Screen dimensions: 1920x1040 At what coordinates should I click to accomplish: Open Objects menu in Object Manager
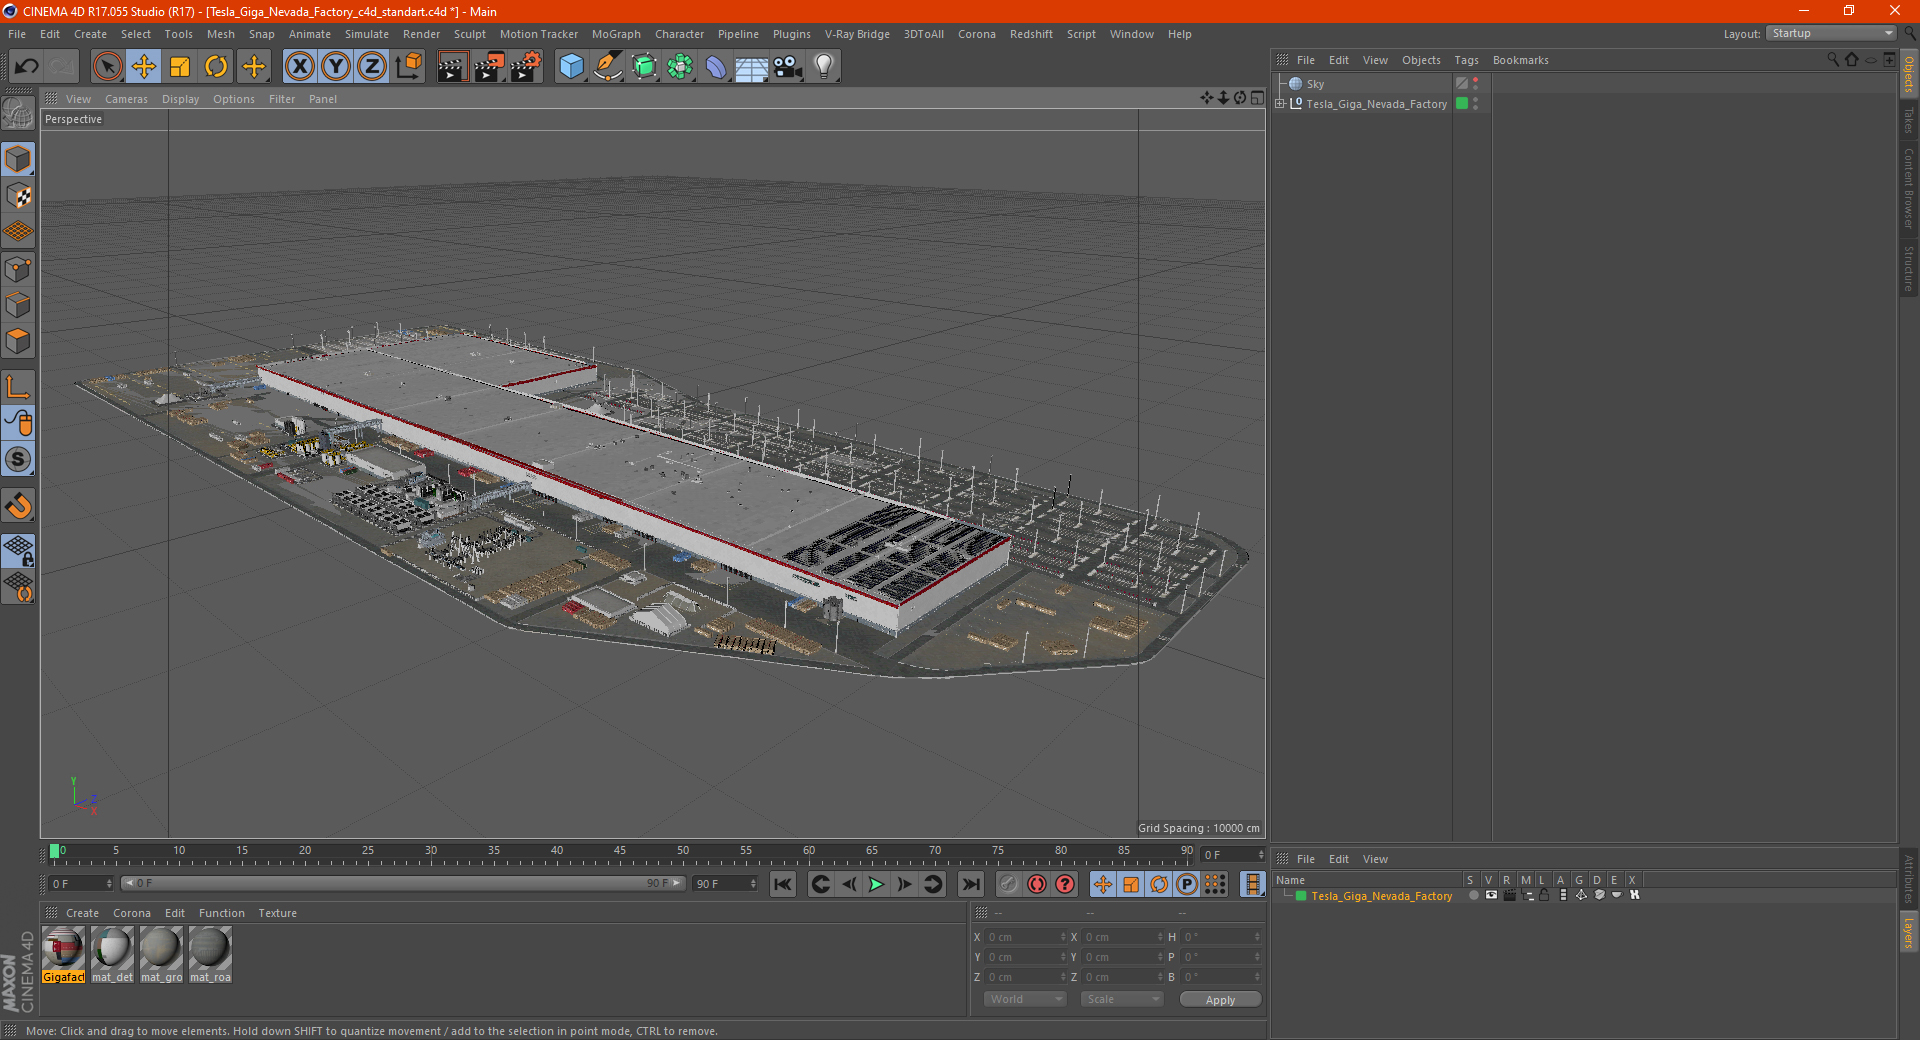[1421, 60]
